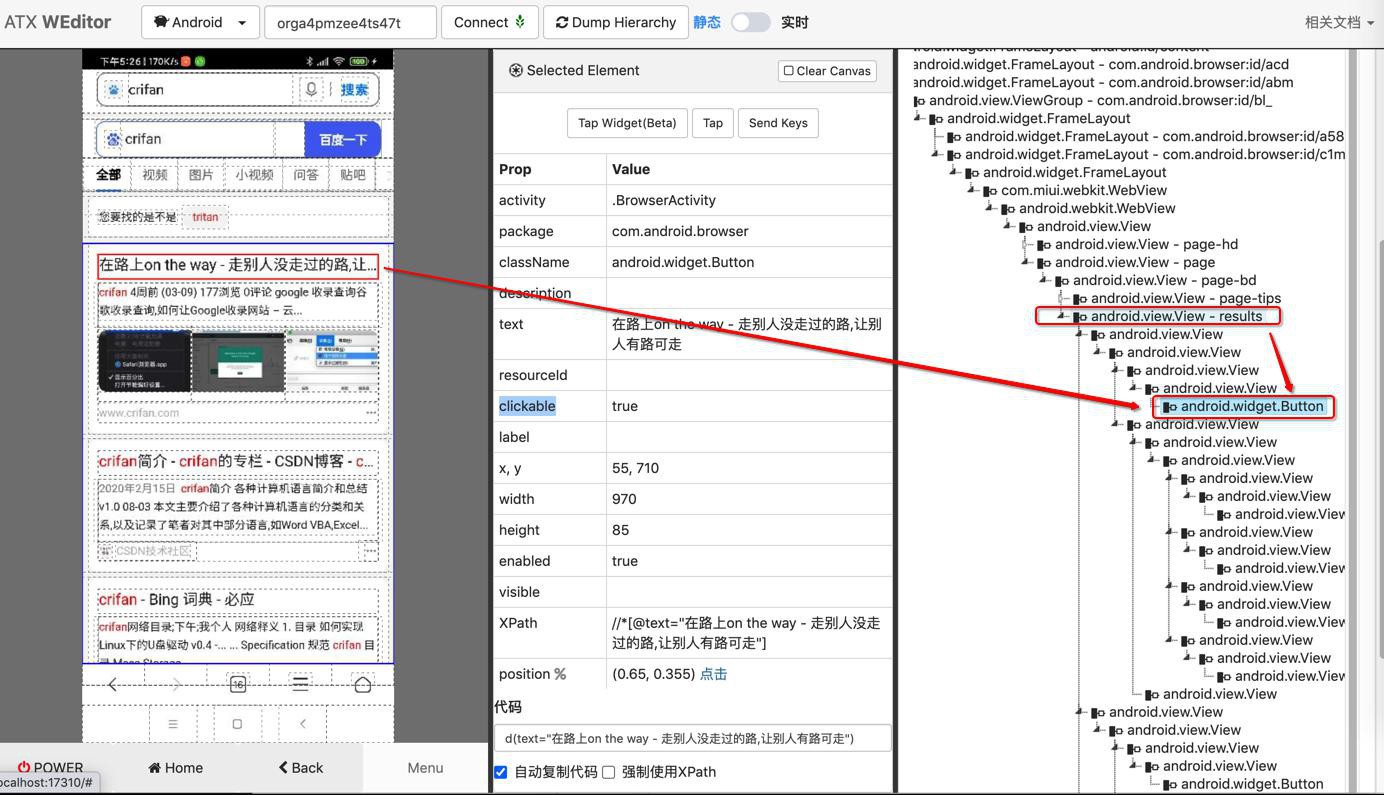Tap the microphone icon in phone search bar
This screenshot has width=1384, height=795.
pyautogui.click(x=312, y=89)
